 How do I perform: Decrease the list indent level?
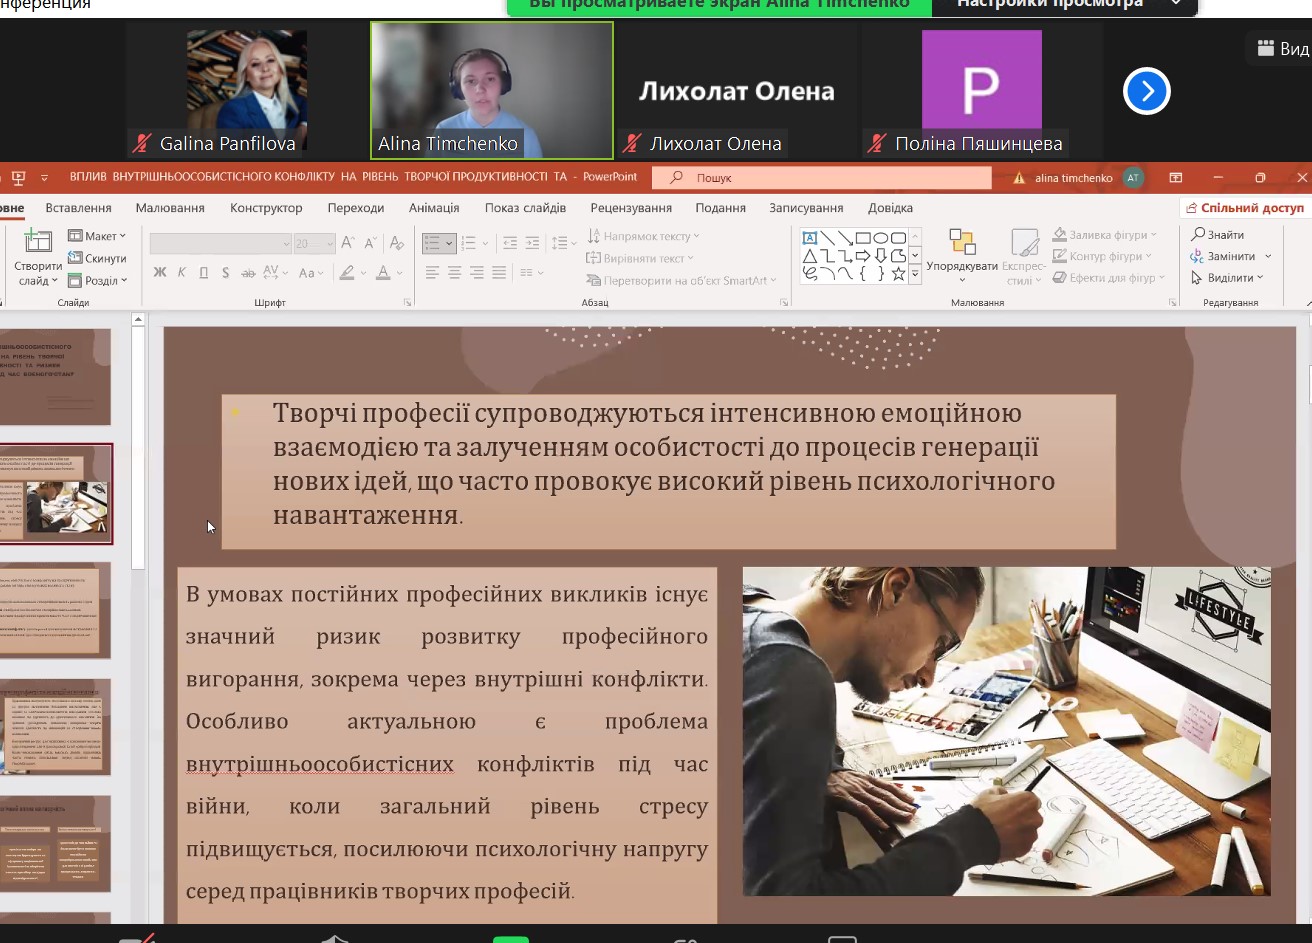(x=510, y=243)
